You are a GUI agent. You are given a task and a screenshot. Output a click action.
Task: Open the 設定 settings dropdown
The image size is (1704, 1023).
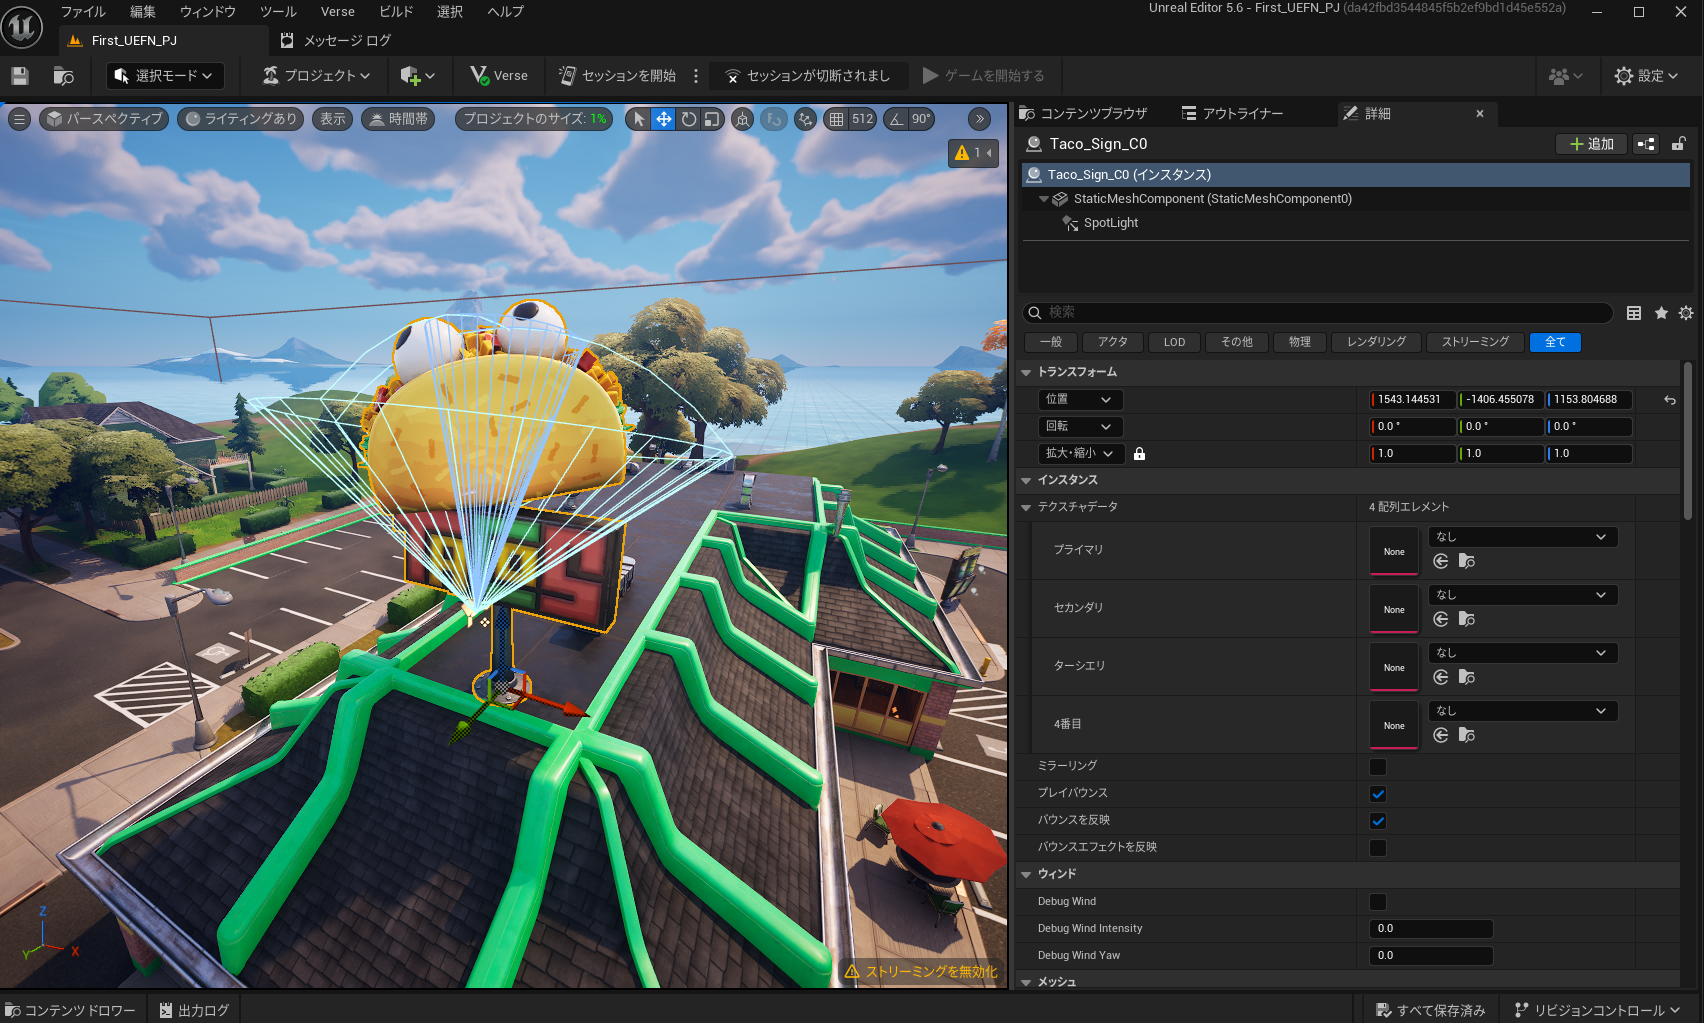pyautogui.click(x=1646, y=76)
